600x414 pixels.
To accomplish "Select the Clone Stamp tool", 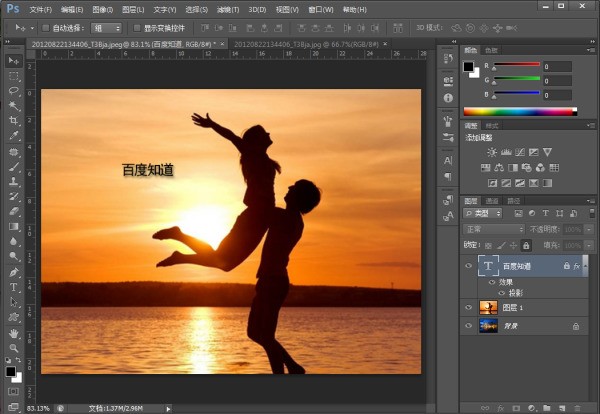I will (x=14, y=181).
